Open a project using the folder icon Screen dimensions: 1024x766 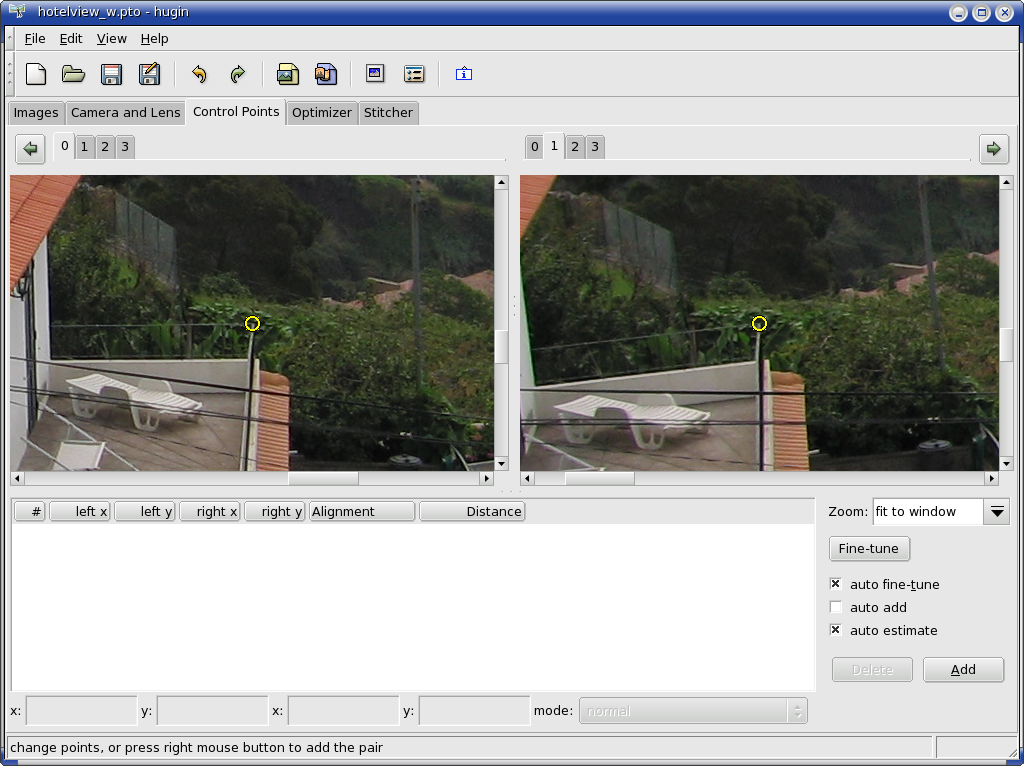tap(73, 74)
